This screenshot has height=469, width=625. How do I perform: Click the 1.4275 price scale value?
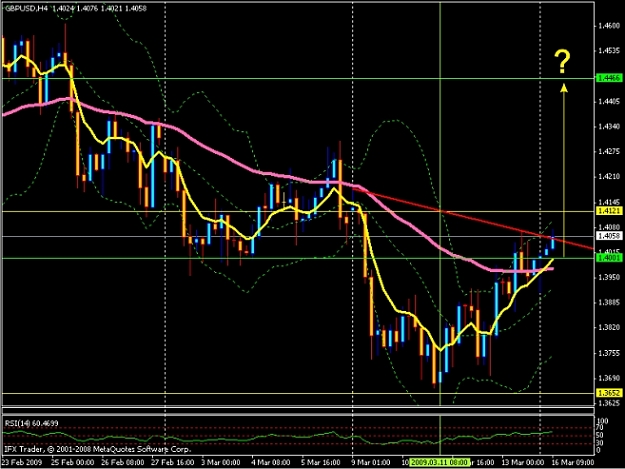(x=609, y=151)
